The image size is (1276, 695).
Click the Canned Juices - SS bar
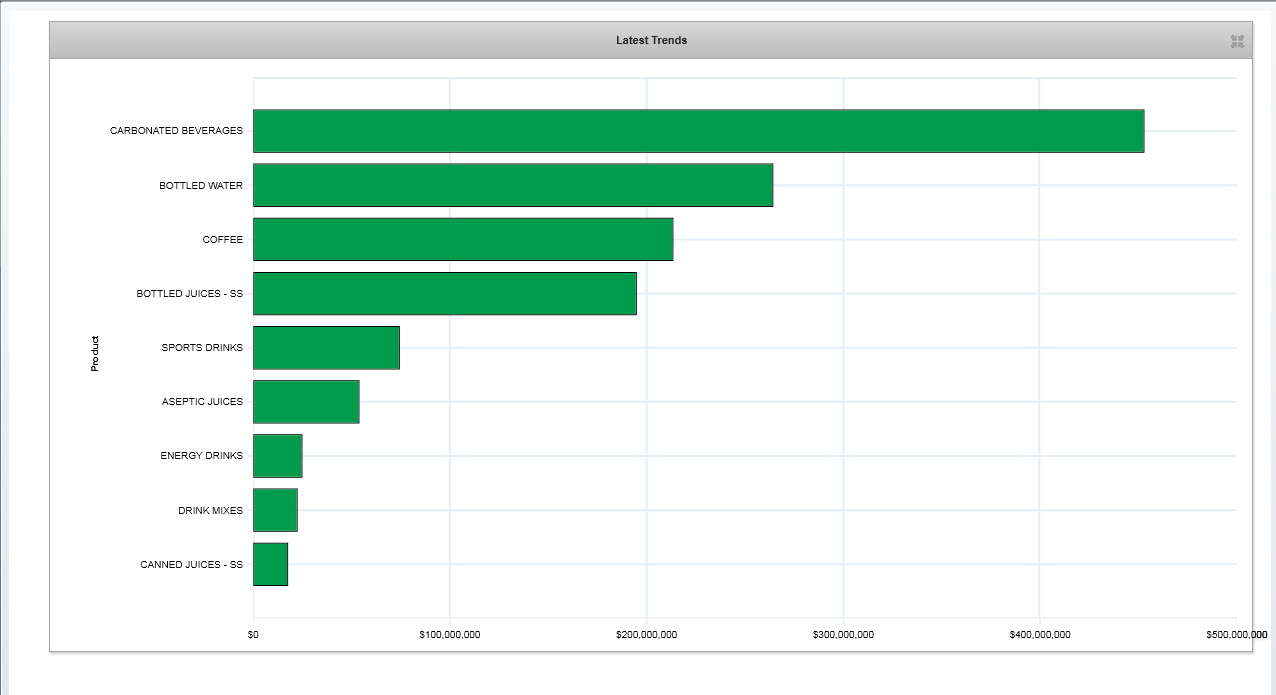(x=270, y=564)
